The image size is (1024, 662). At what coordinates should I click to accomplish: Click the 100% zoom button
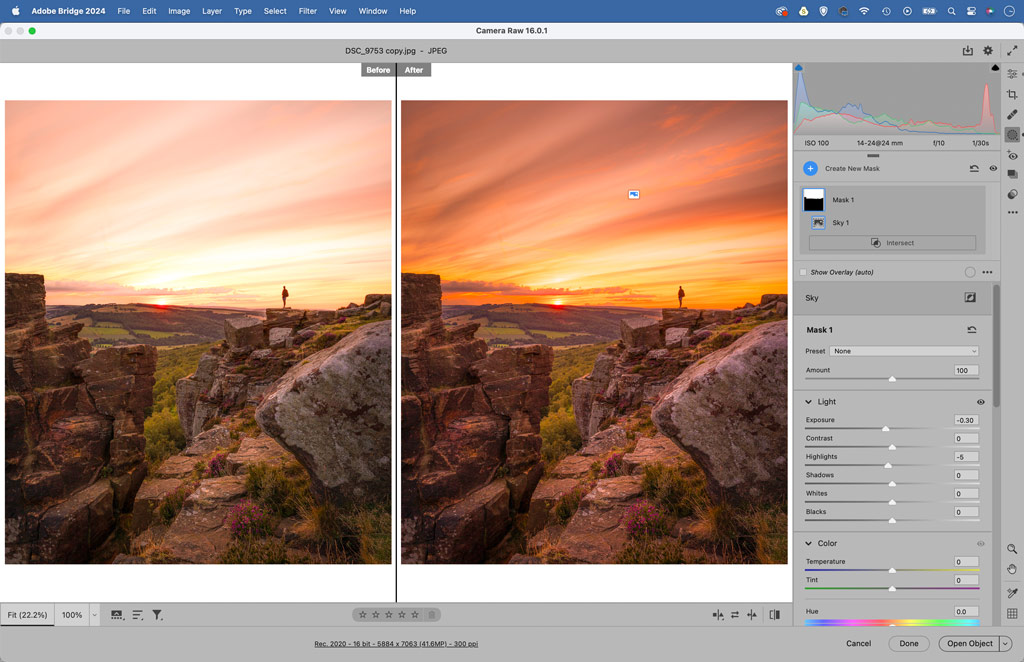(x=72, y=615)
